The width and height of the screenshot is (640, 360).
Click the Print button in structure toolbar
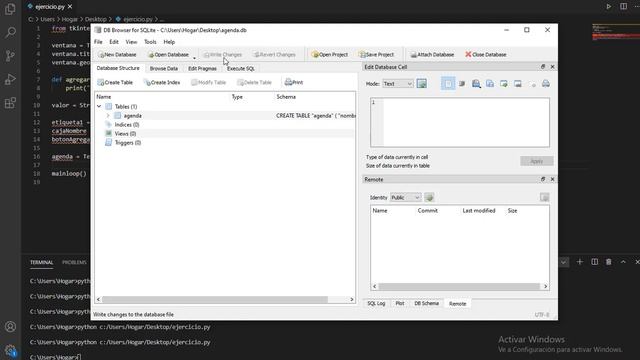(294, 82)
